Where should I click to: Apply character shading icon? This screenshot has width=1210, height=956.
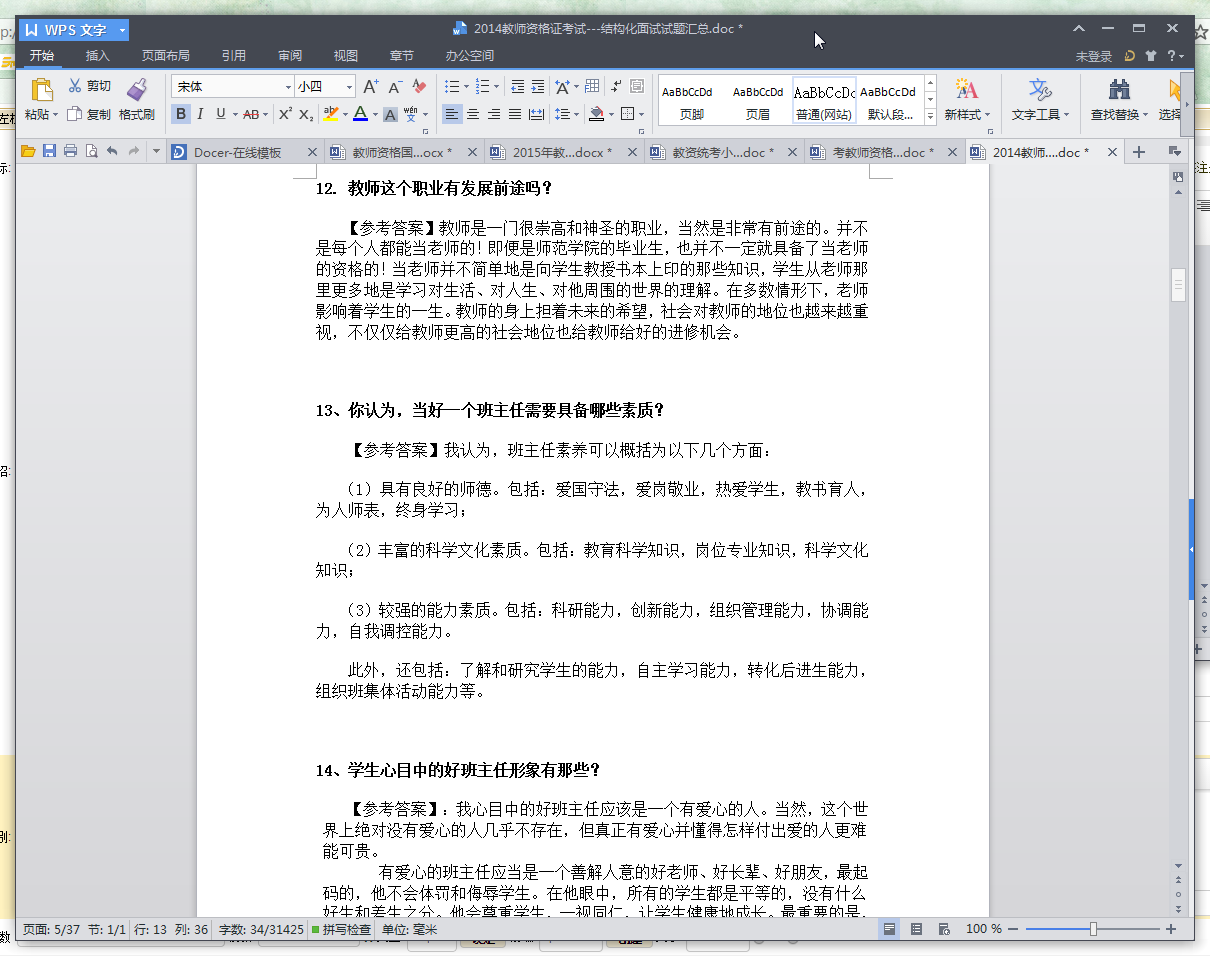coord(390,114)
